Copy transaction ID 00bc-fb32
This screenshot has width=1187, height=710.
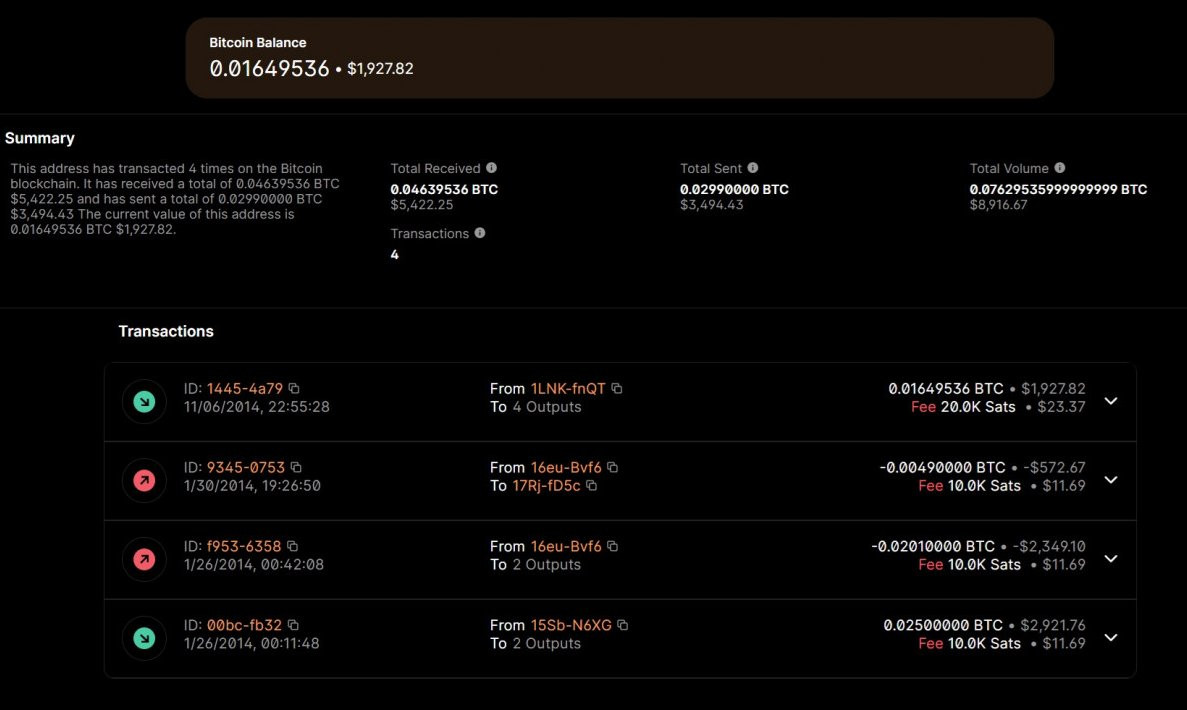point(295,625)
